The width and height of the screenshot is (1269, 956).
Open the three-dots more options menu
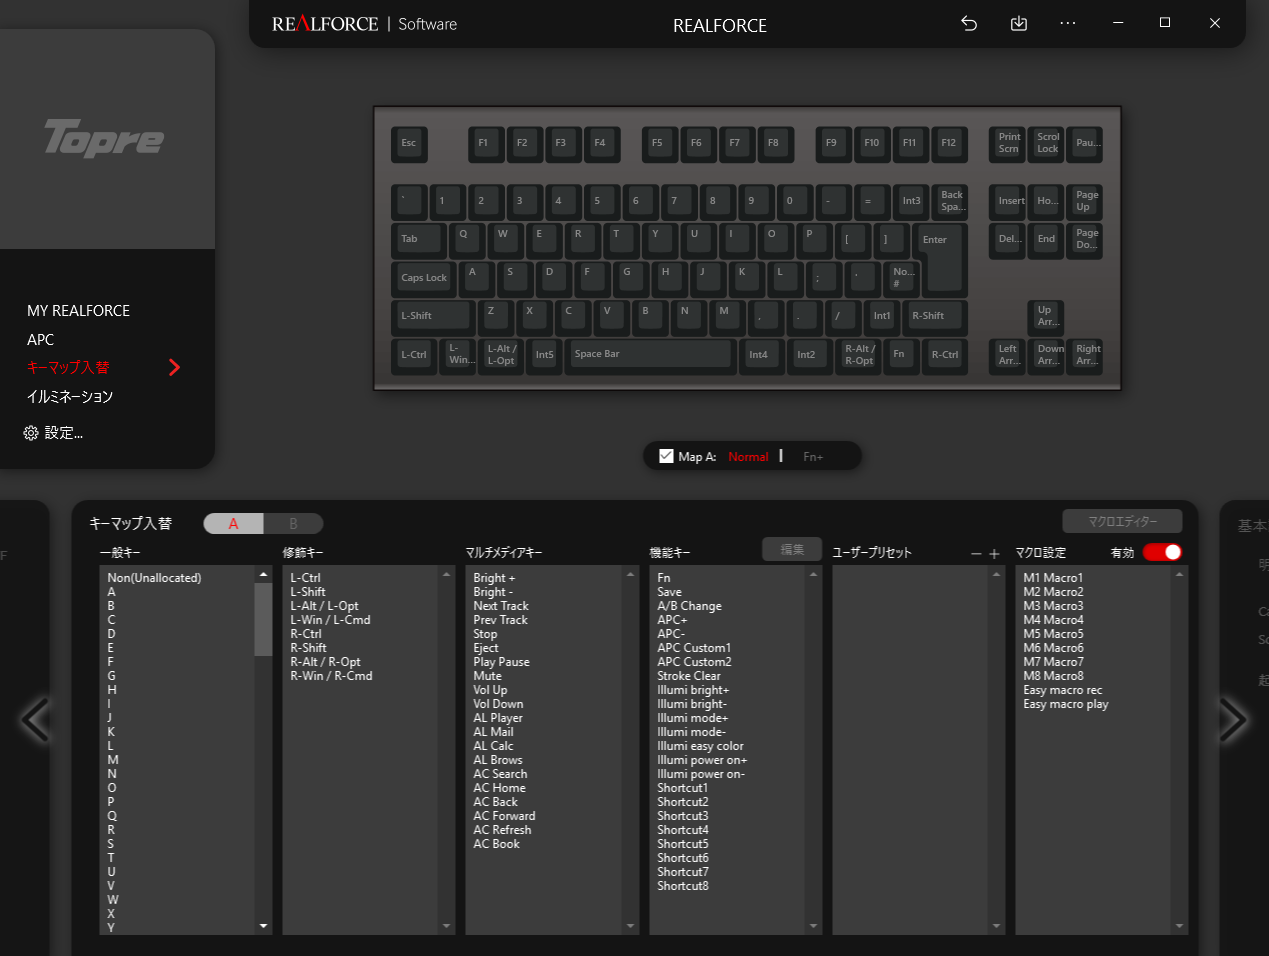click(x=1067, y=23)
